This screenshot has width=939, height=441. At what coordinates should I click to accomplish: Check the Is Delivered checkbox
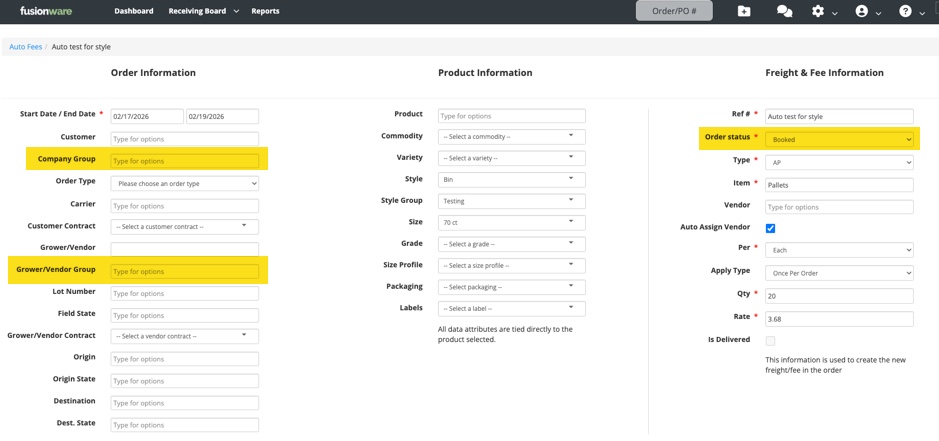coord(770,341)
